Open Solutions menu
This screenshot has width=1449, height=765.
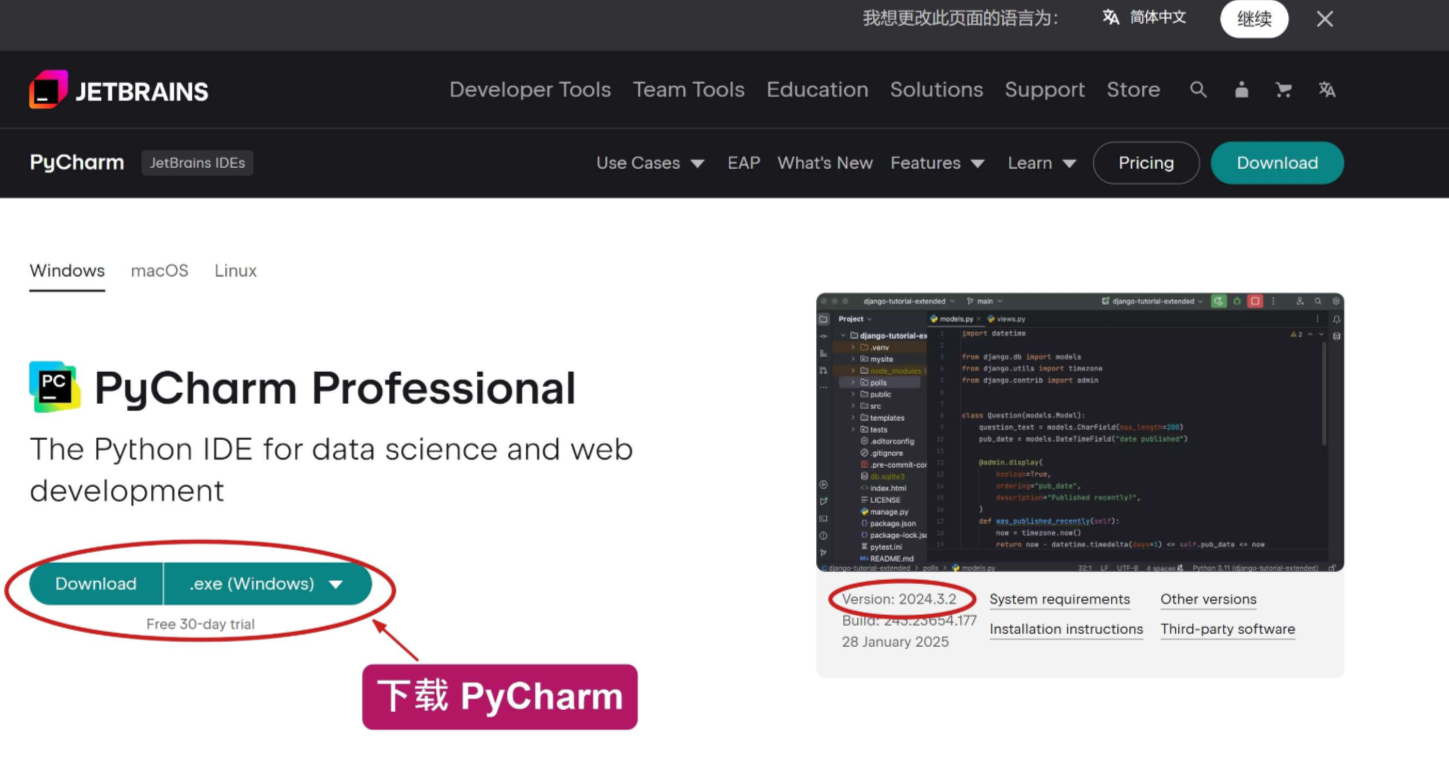tap(937, 90)
